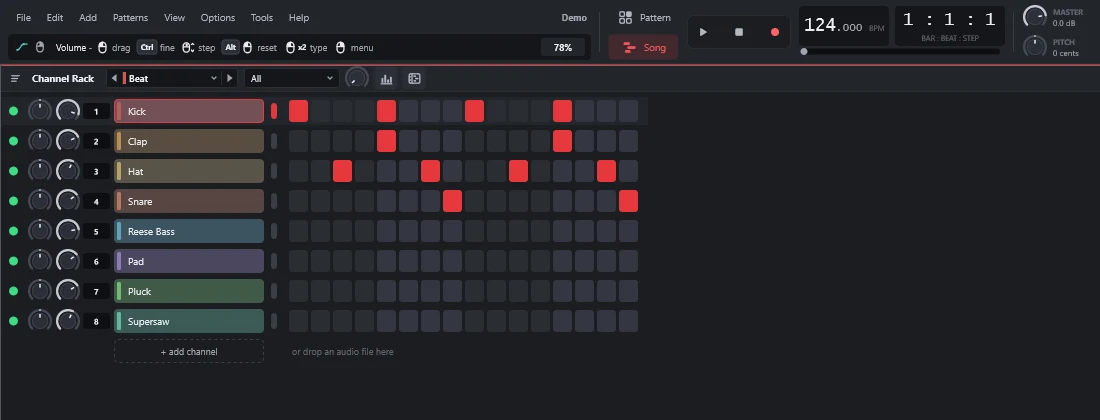Click the channel rack swing knob

click(x=357, y=79)
